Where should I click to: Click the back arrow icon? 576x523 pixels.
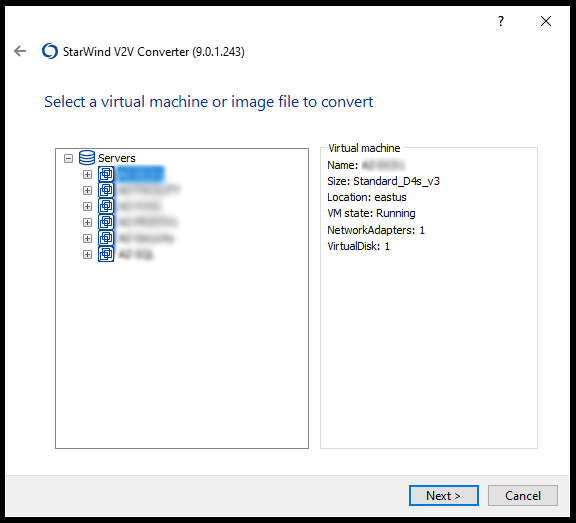click(20, 51)
